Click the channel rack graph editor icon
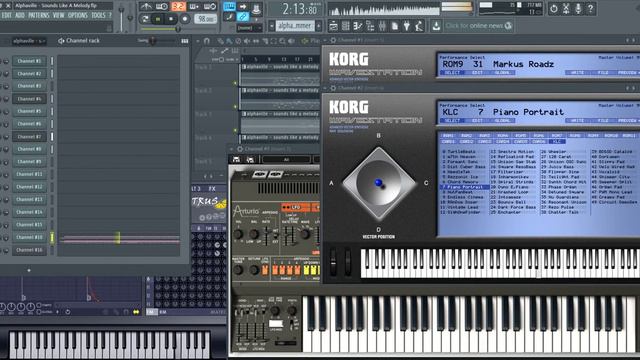Screen dimensions: 640x360 [x=185, y=41]
